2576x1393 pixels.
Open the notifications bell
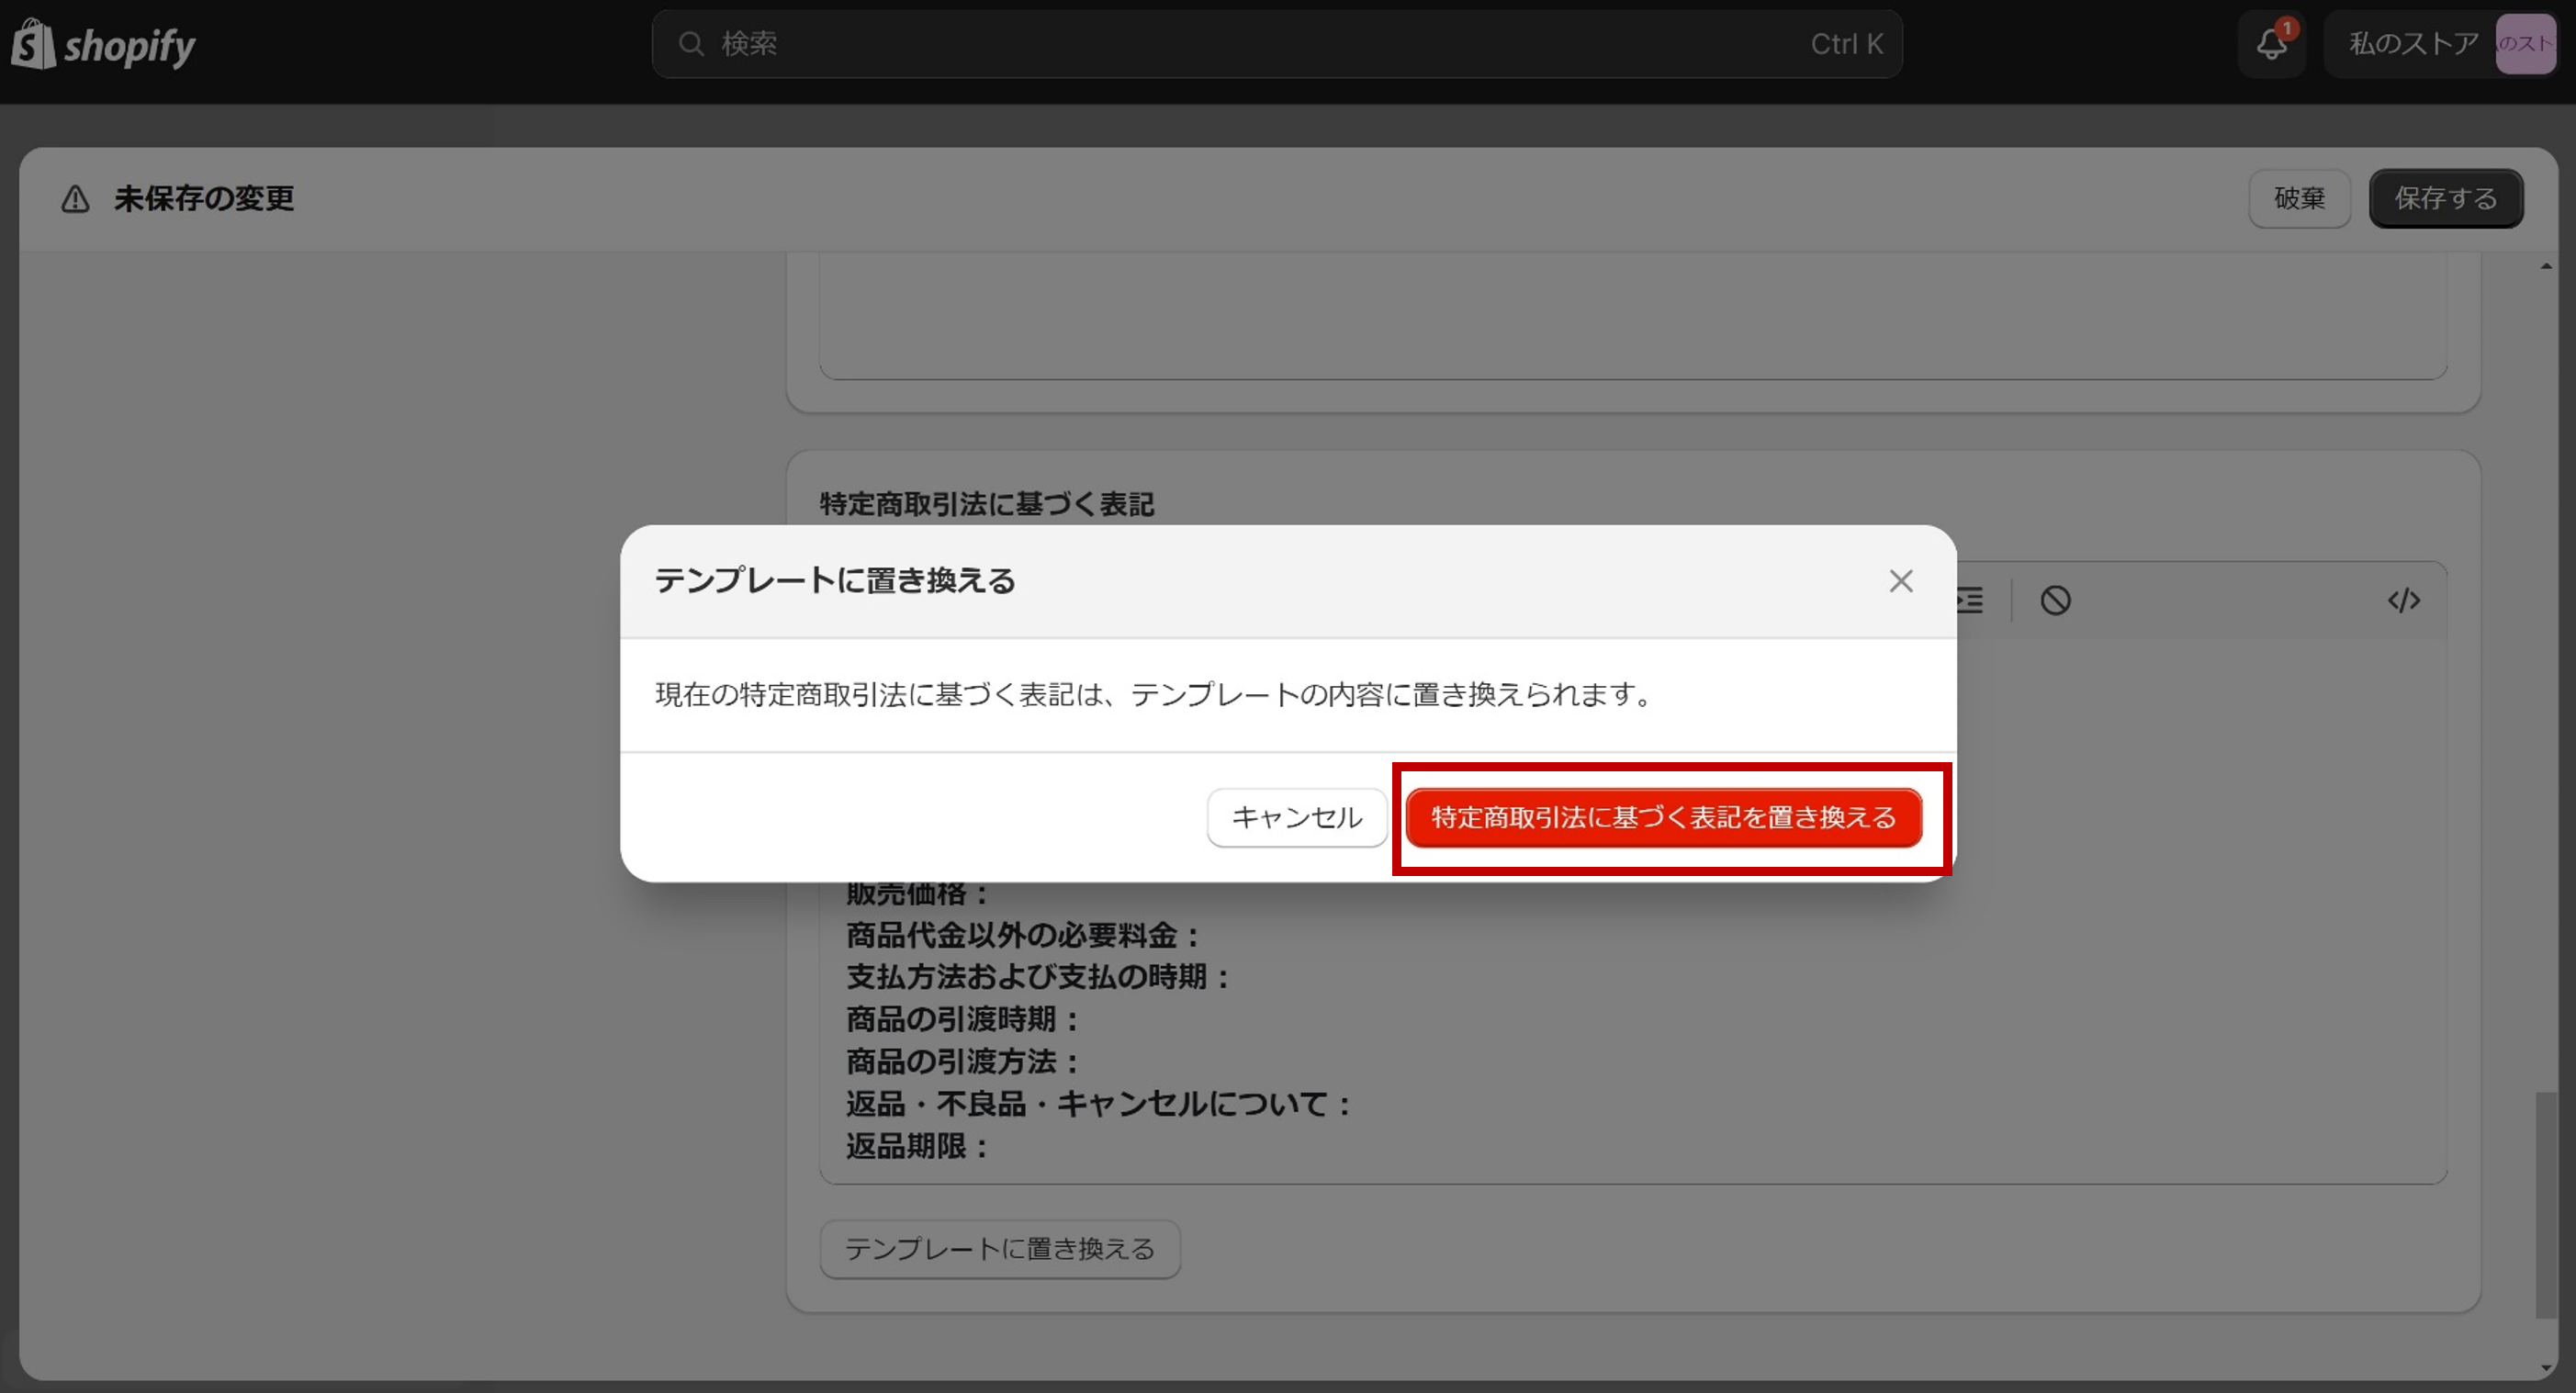point(2272,43)
